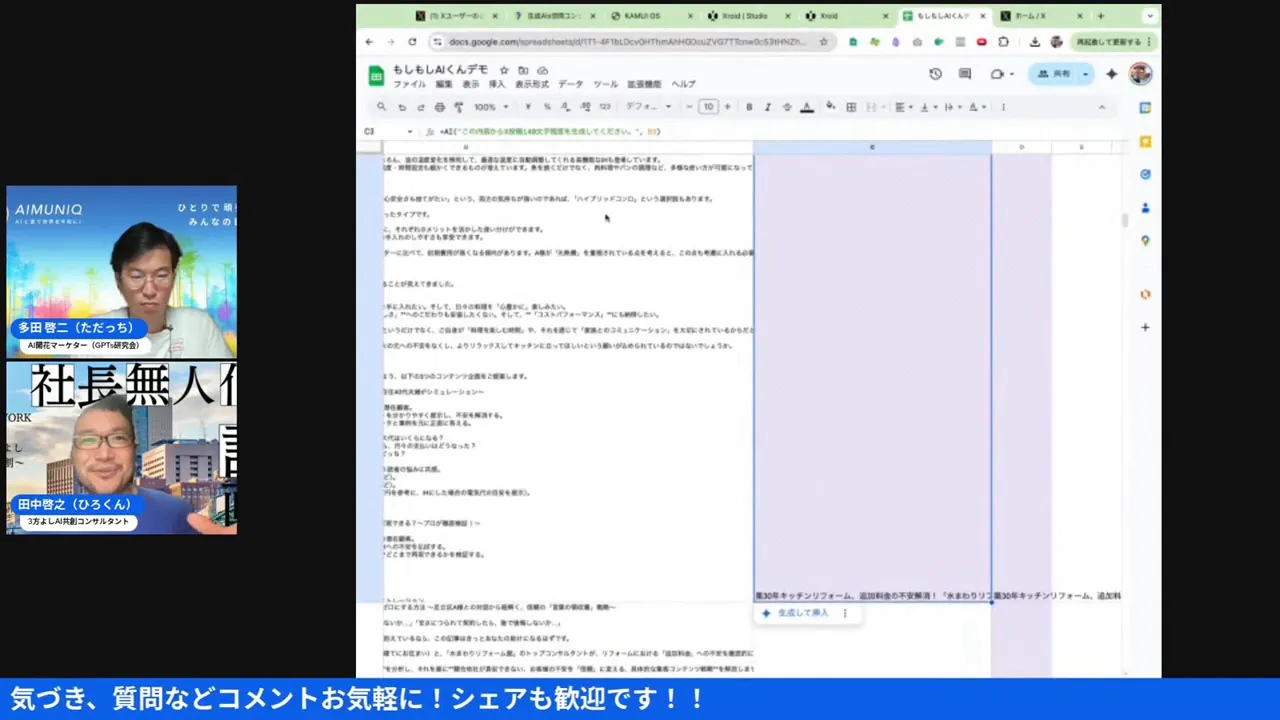The height and width of the screenshot is (720, 1280).
Task: Switch to the Xroid | Studio tab
Action: point(745,16)
